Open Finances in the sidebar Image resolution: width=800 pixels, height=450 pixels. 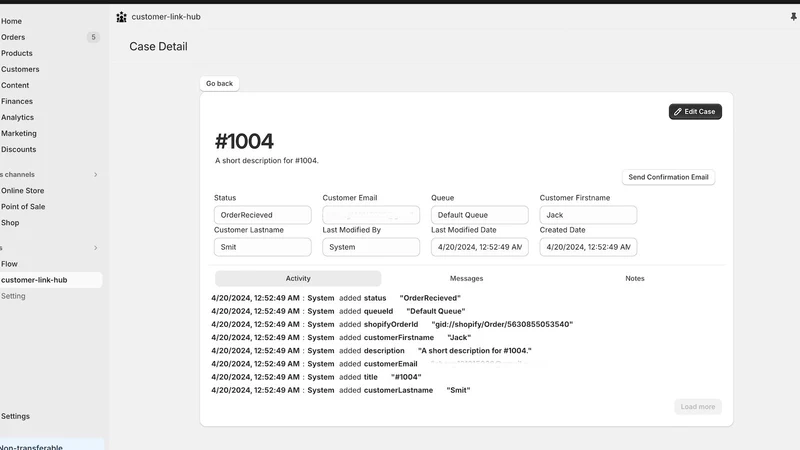point(16,101)
